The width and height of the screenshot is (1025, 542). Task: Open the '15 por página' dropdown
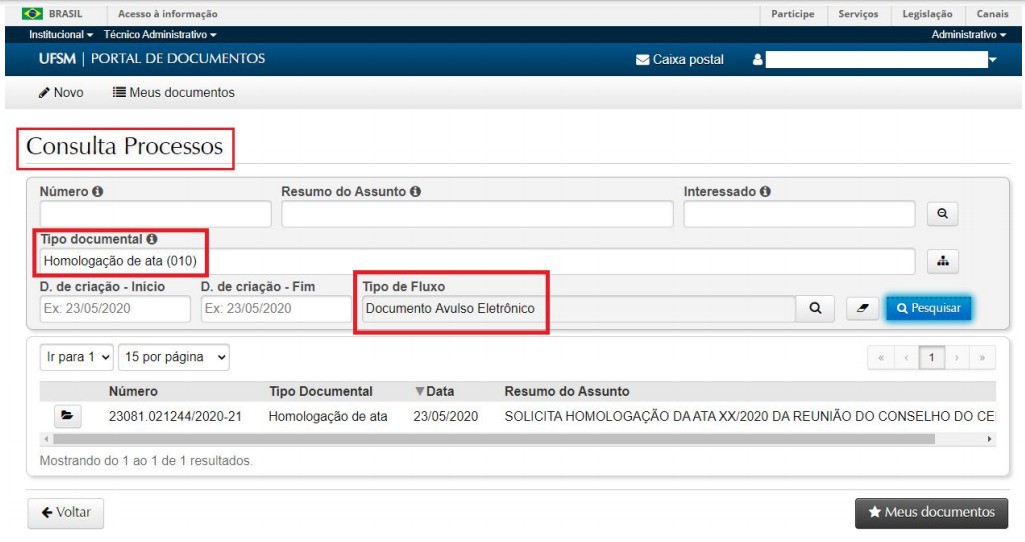174,357
